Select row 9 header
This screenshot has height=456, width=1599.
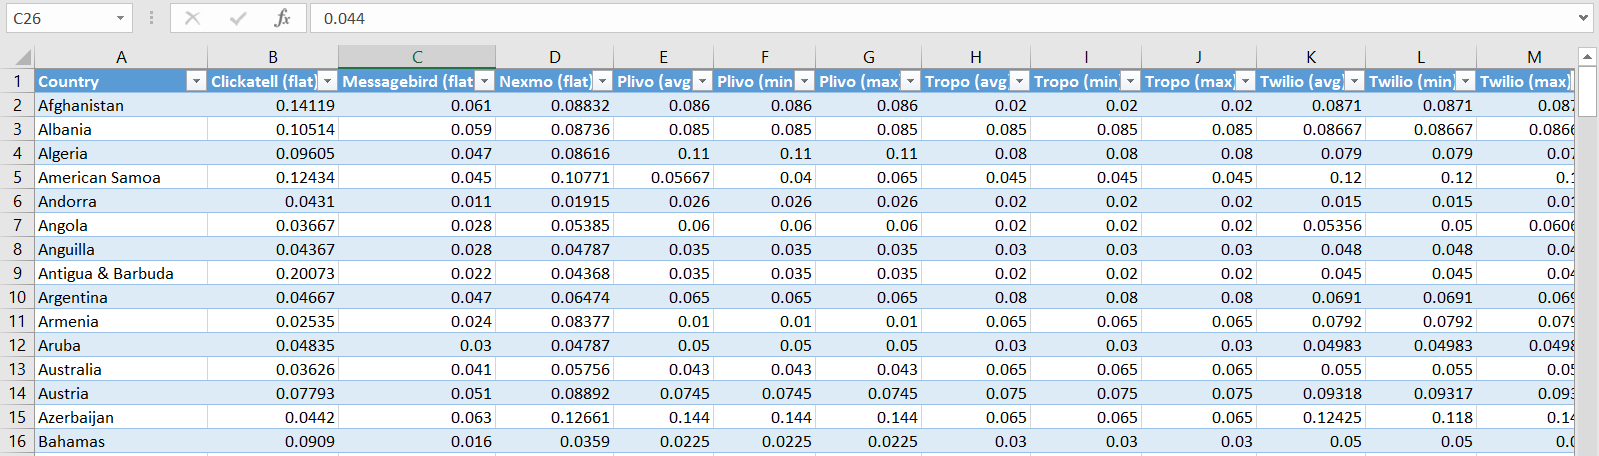(x=17, y=273)
